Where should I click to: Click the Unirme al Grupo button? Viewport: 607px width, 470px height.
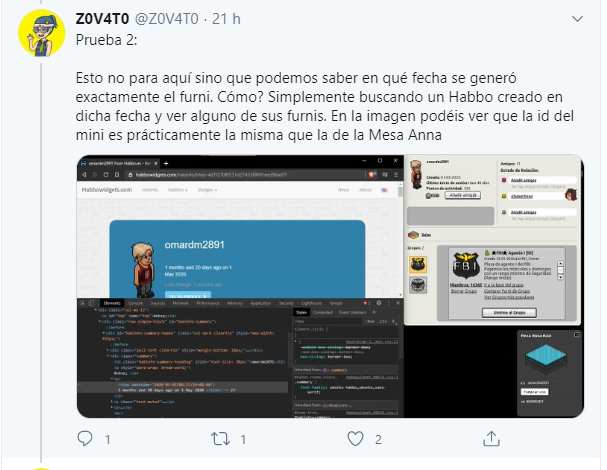point(509,312)
